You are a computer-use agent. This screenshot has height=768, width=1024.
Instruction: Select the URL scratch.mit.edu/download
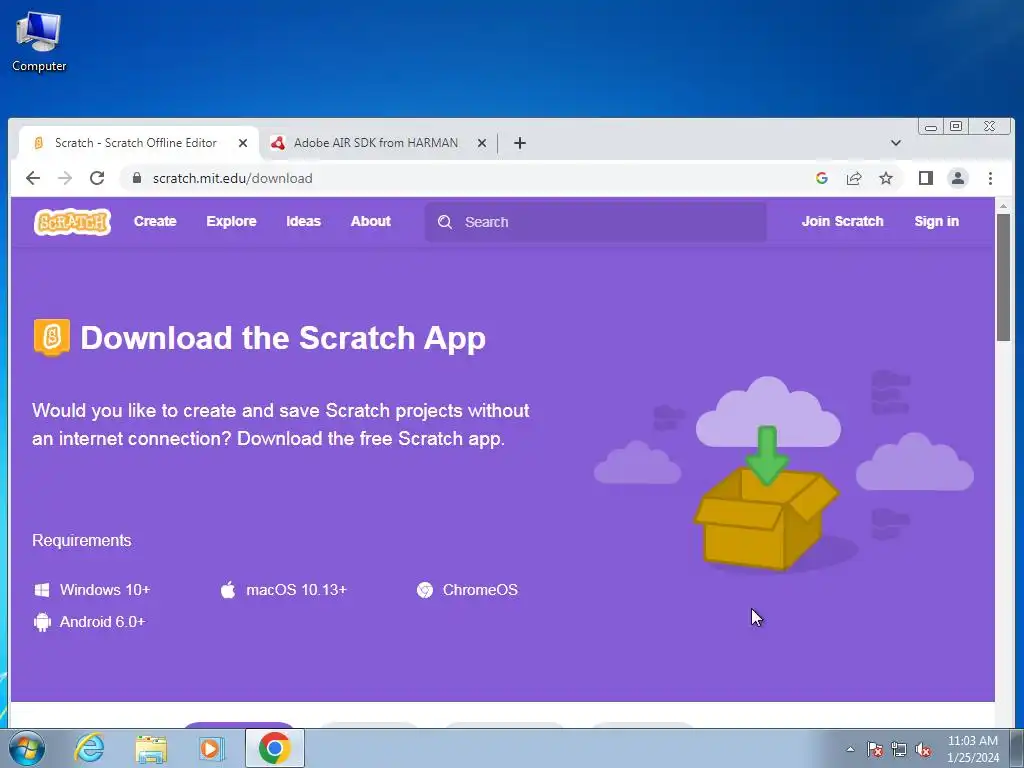coord(232,178)
